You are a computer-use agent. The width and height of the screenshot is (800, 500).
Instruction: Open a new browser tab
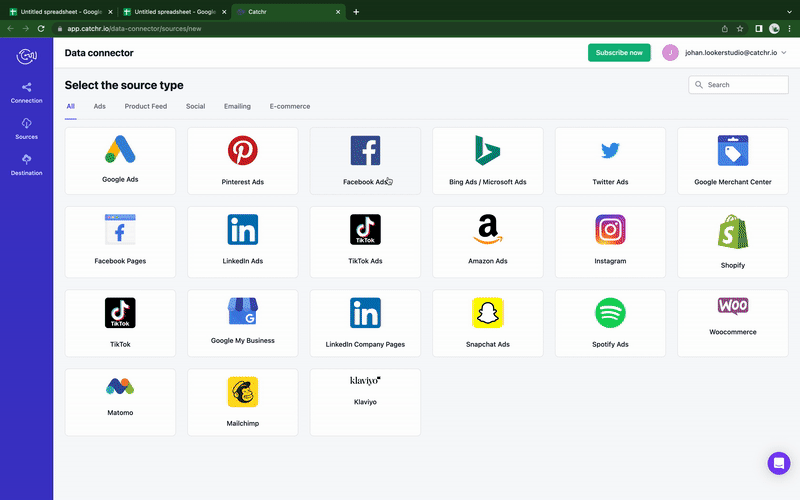pyautogui.click(x=356, y=12)
